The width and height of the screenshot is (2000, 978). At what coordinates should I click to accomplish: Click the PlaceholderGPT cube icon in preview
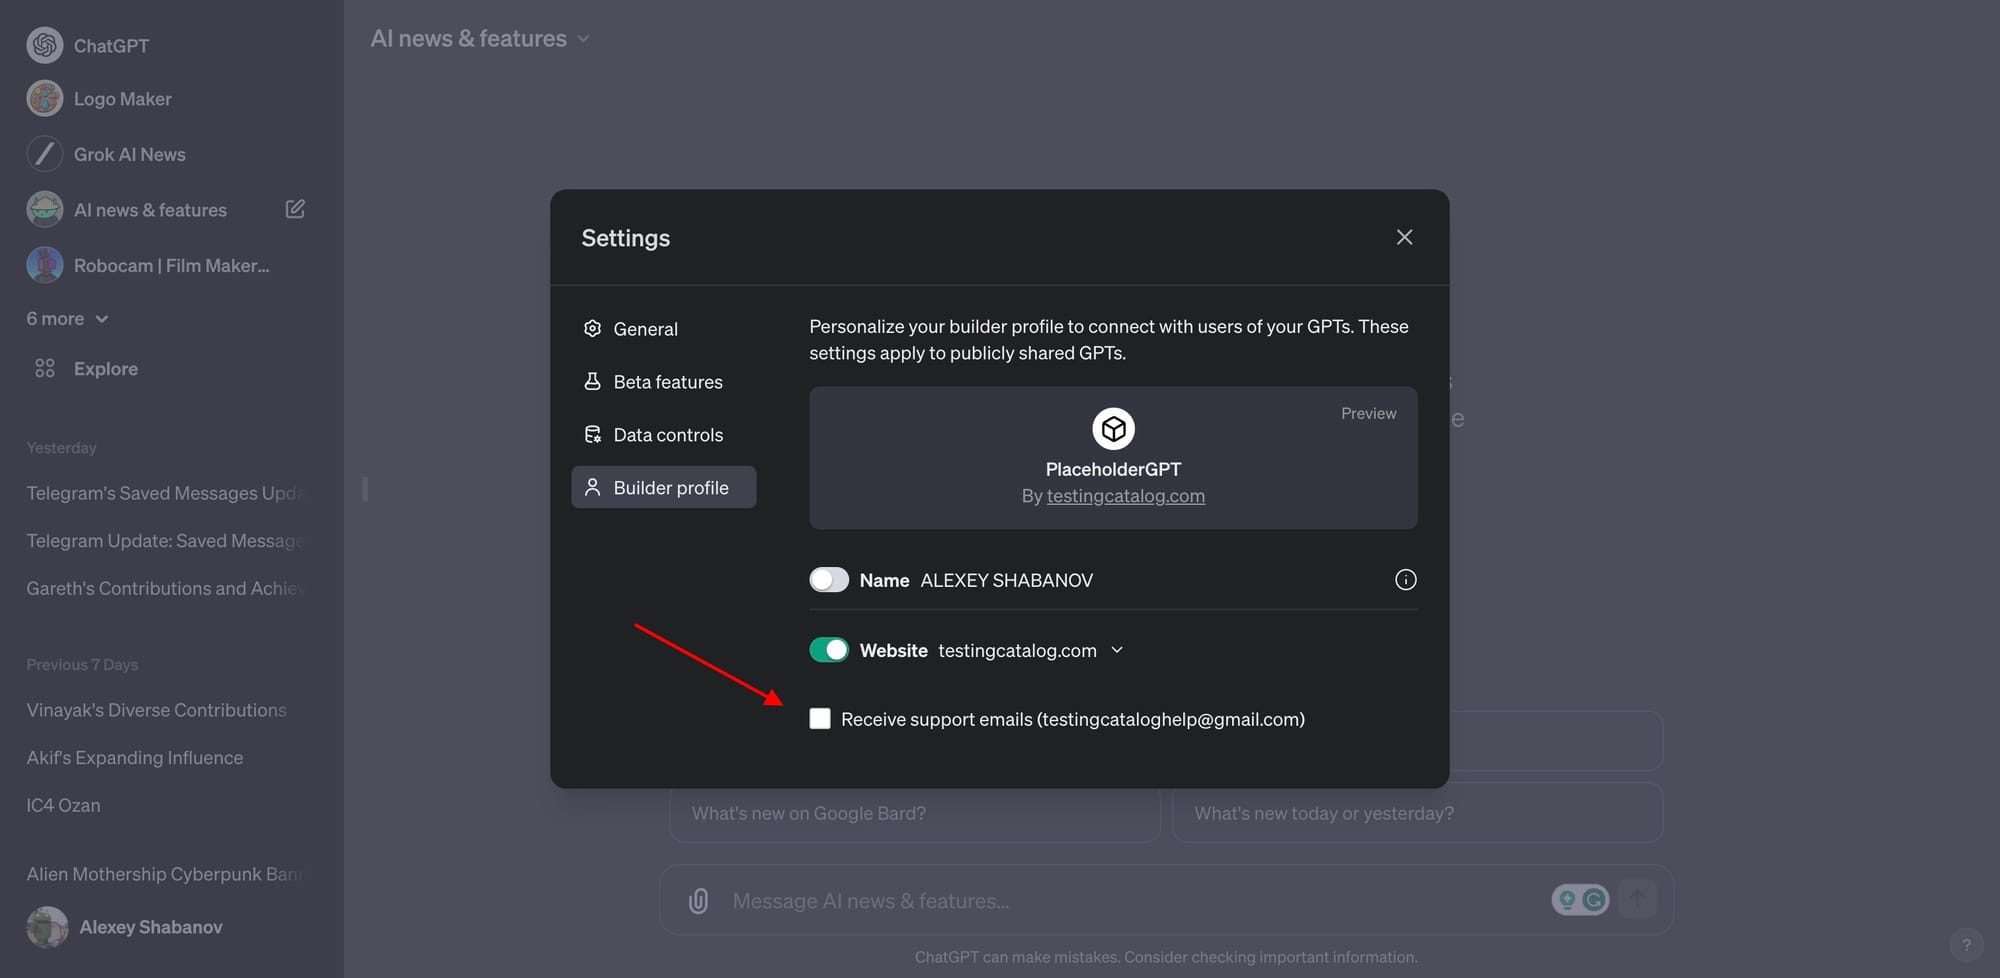click(1113, 429)
